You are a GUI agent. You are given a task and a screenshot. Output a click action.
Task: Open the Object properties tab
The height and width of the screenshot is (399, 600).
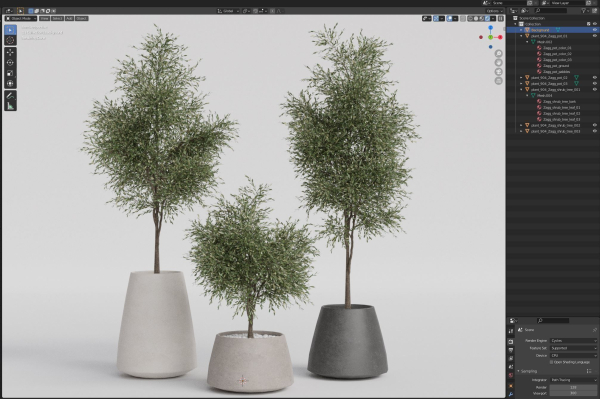point(511,386)
